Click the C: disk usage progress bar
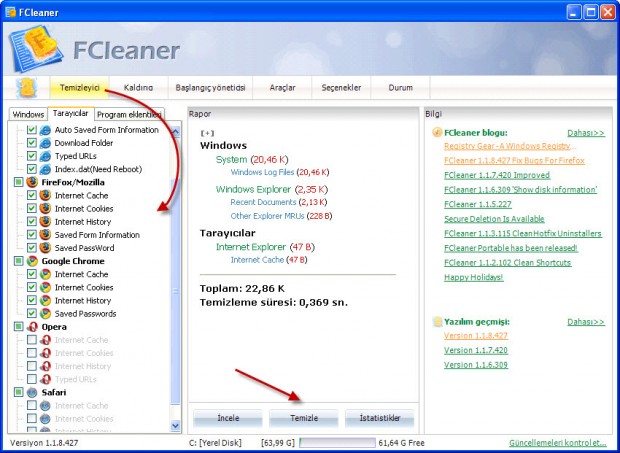 tap(337, 443)
